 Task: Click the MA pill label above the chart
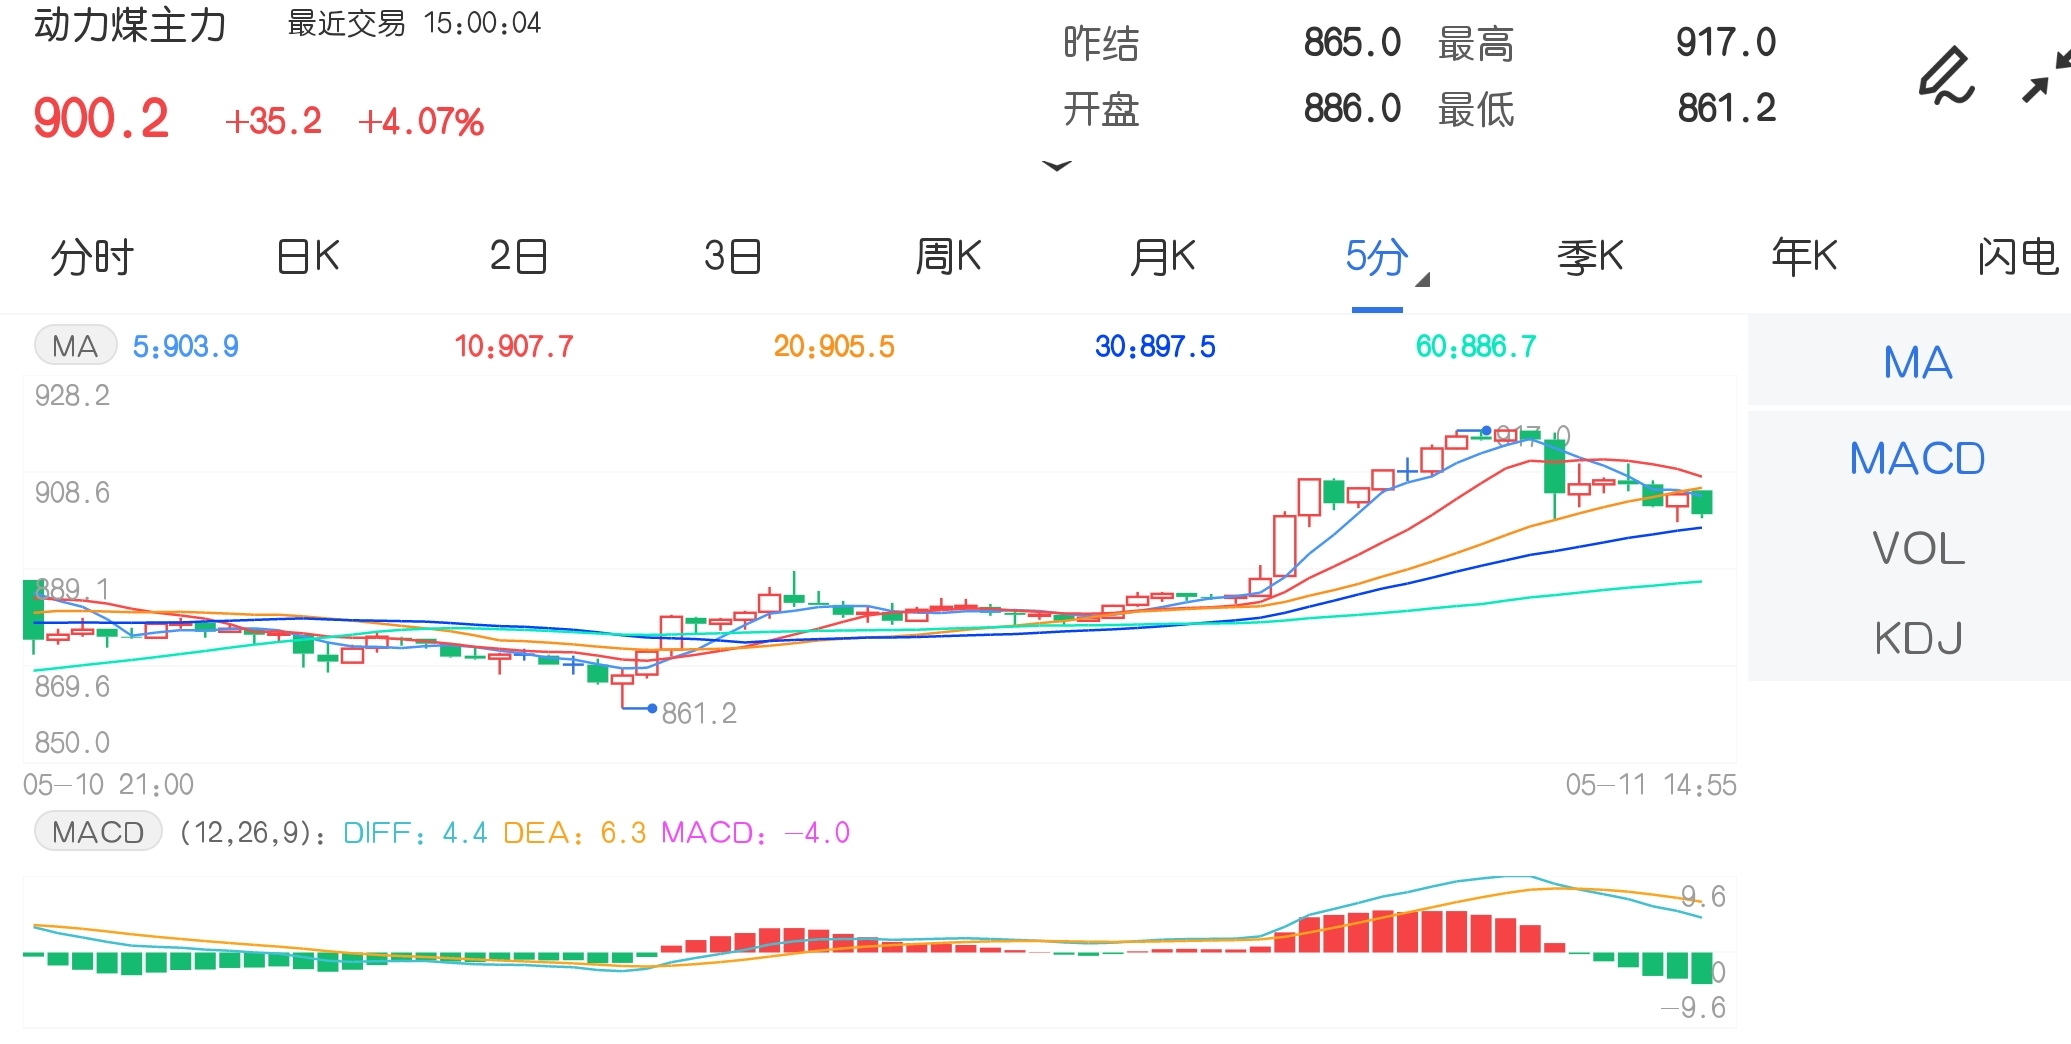tap(76, 346)
